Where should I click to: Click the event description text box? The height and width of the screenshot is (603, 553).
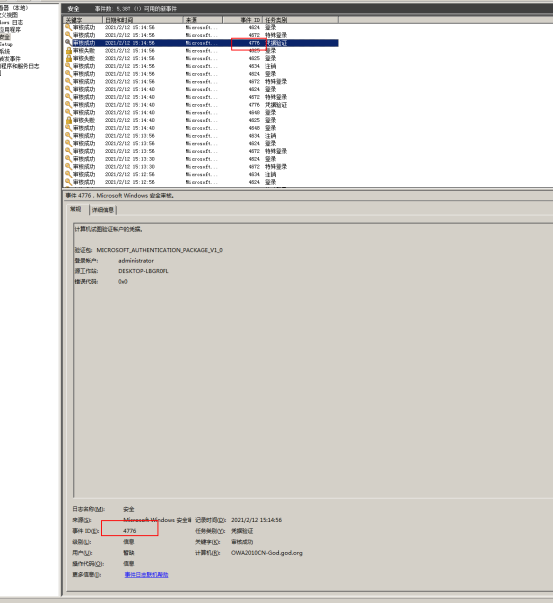click(313, 360)
